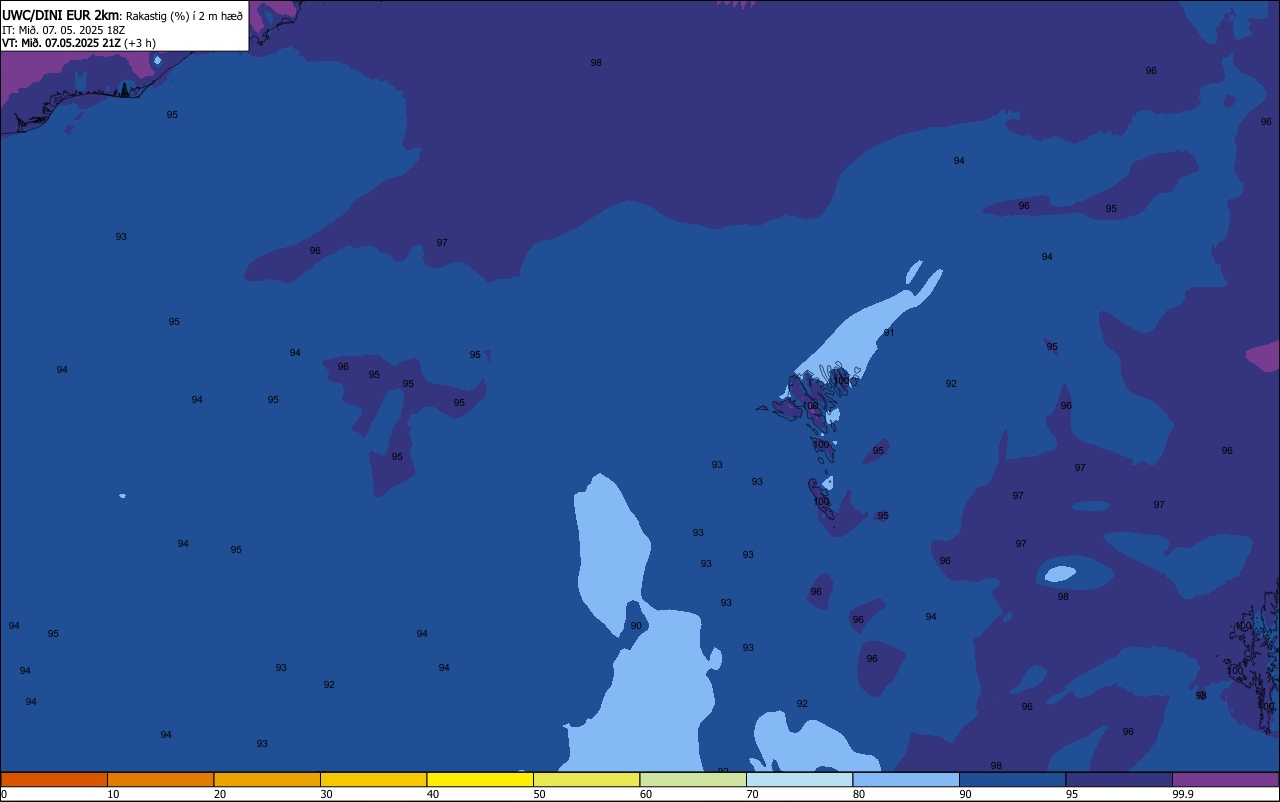Click the legend tick label '50'

[539, 794]
